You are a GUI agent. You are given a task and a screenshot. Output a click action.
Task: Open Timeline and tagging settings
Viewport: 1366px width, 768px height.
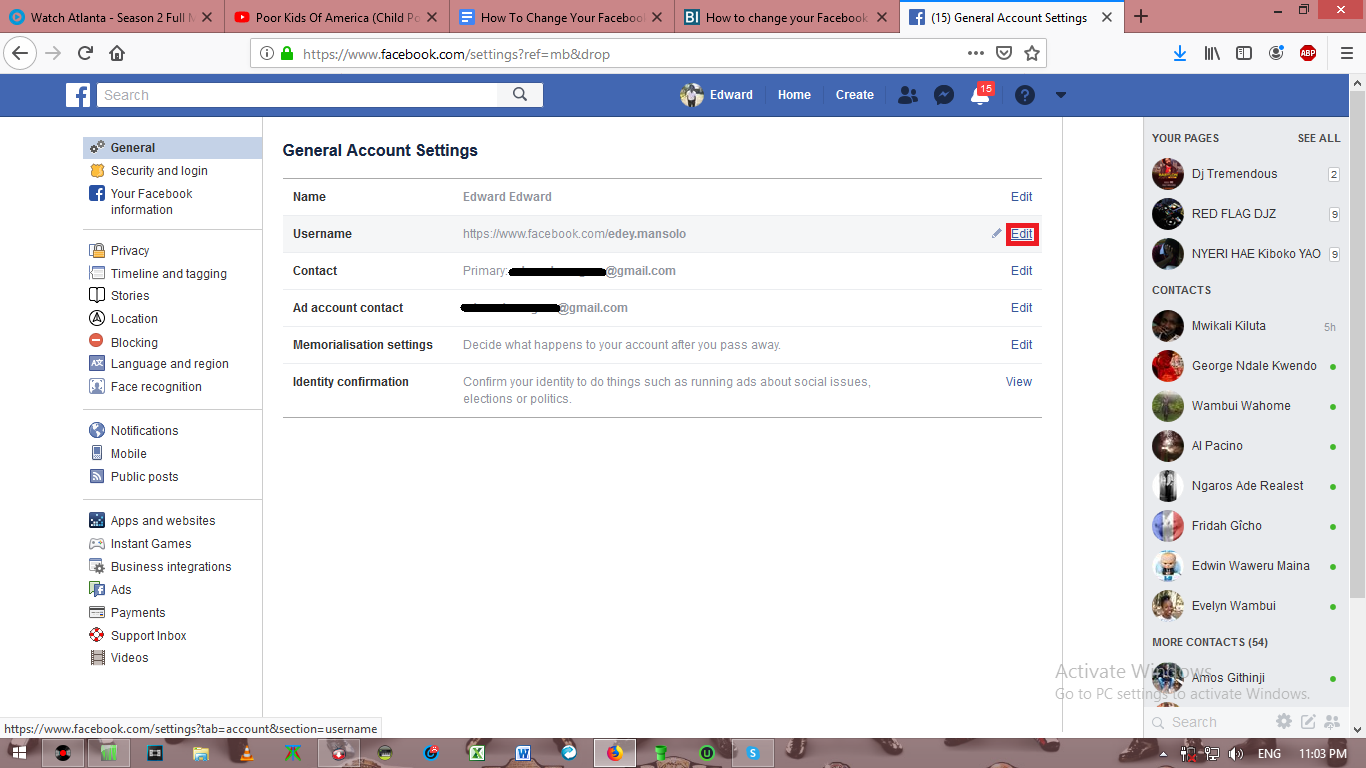point(168,274)
